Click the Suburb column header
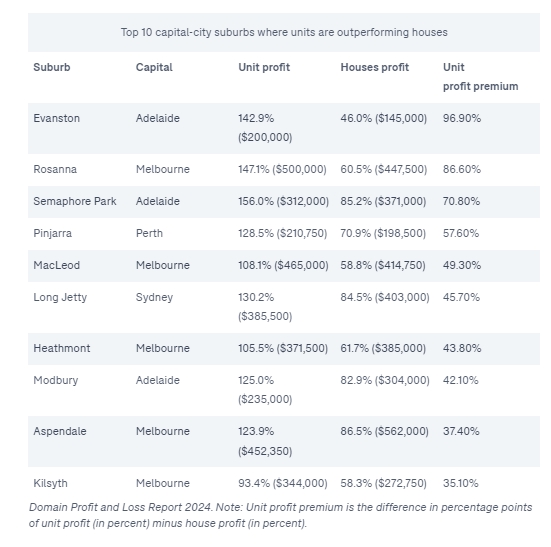 (x=52, y=67)
